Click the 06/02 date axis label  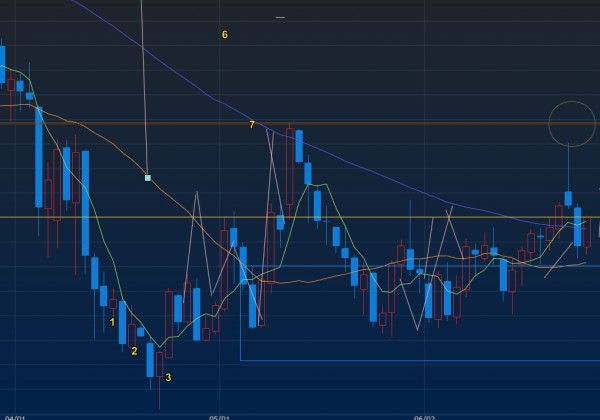pyautogui.click(x=425, y=415)
